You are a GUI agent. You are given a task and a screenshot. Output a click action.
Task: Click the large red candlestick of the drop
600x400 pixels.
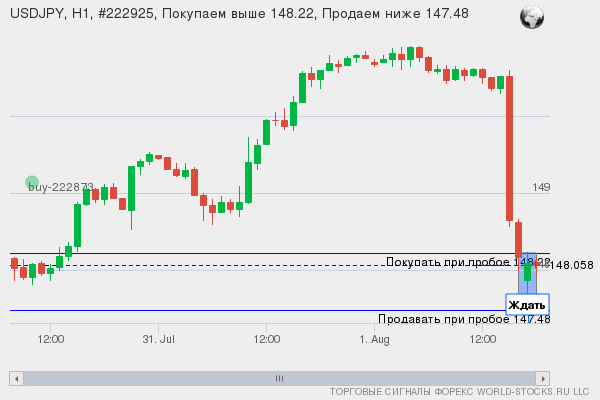[x=509, y=149]
